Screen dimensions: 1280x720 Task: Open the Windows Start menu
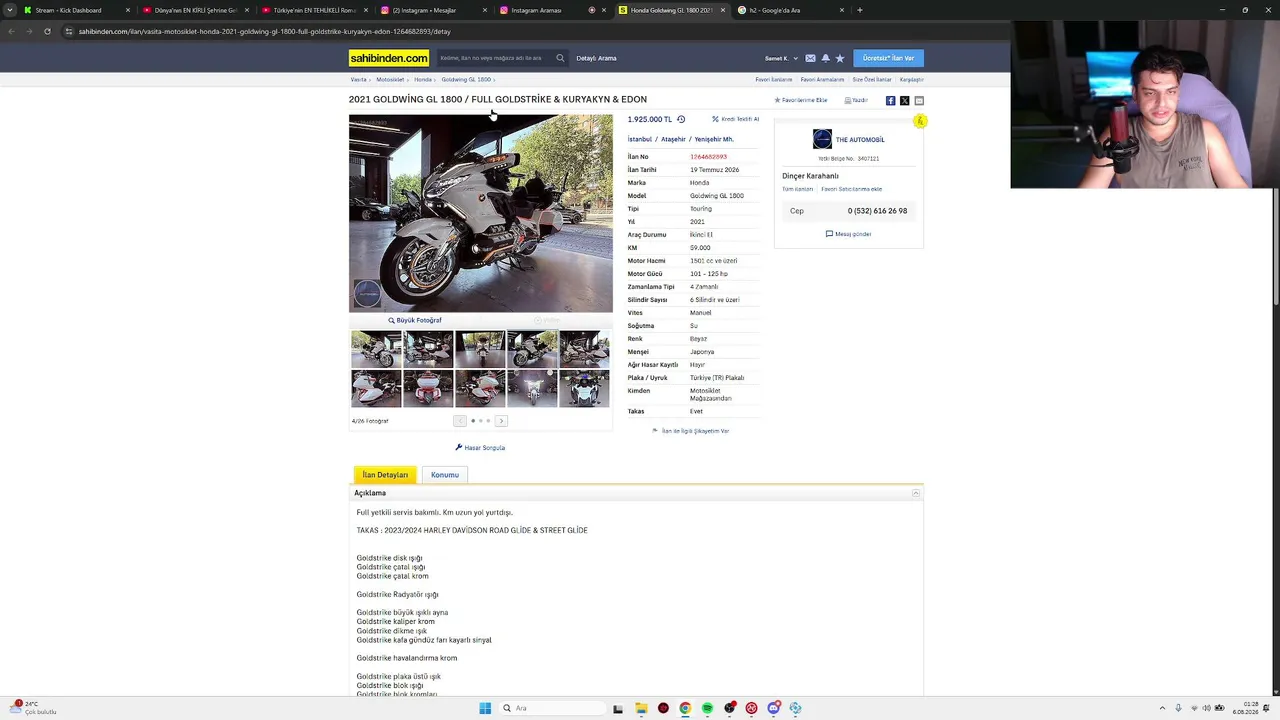[485, 708]
